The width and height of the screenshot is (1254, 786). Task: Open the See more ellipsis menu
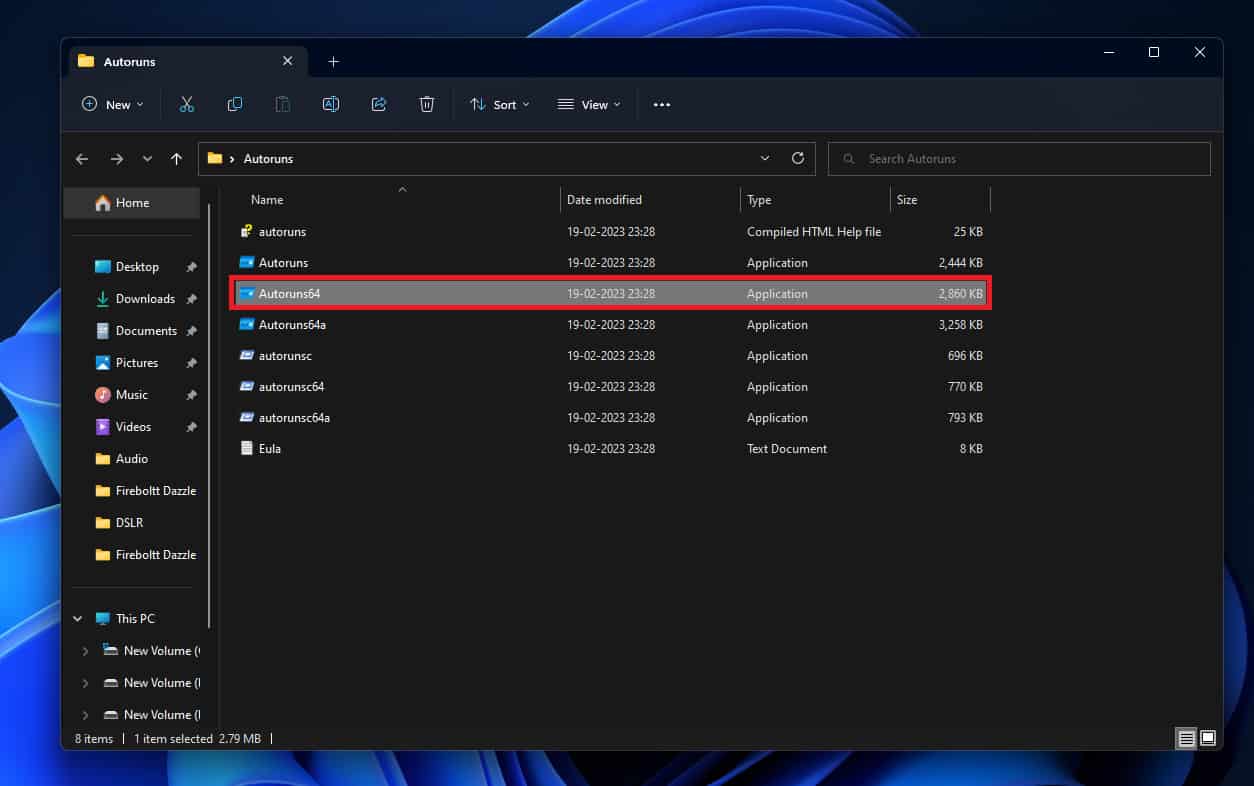(662, 104)
